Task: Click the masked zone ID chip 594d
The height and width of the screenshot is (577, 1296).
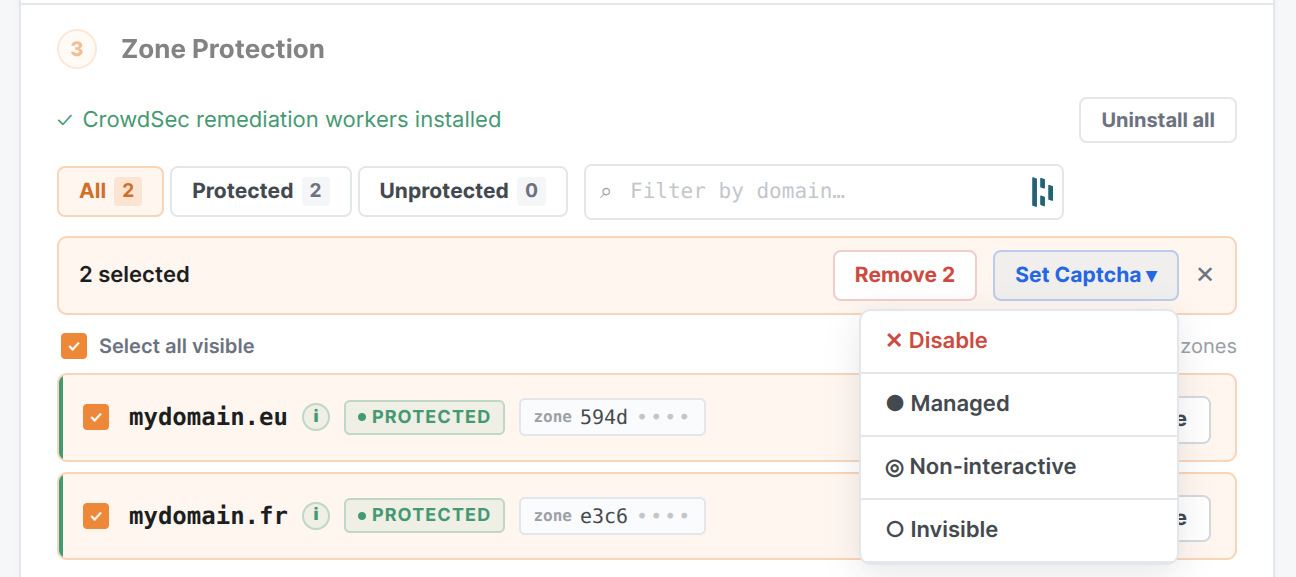Action: coord(612,417)
